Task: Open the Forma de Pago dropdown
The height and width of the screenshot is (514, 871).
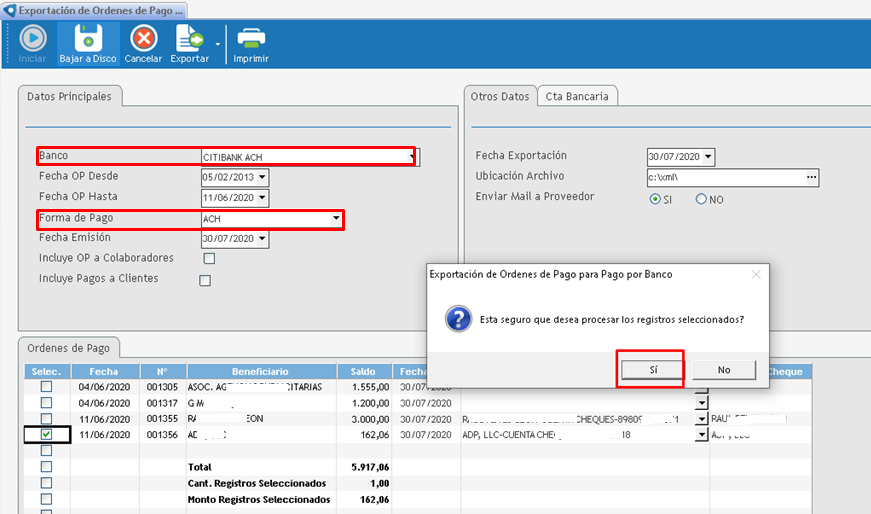Action: (337, 219)
